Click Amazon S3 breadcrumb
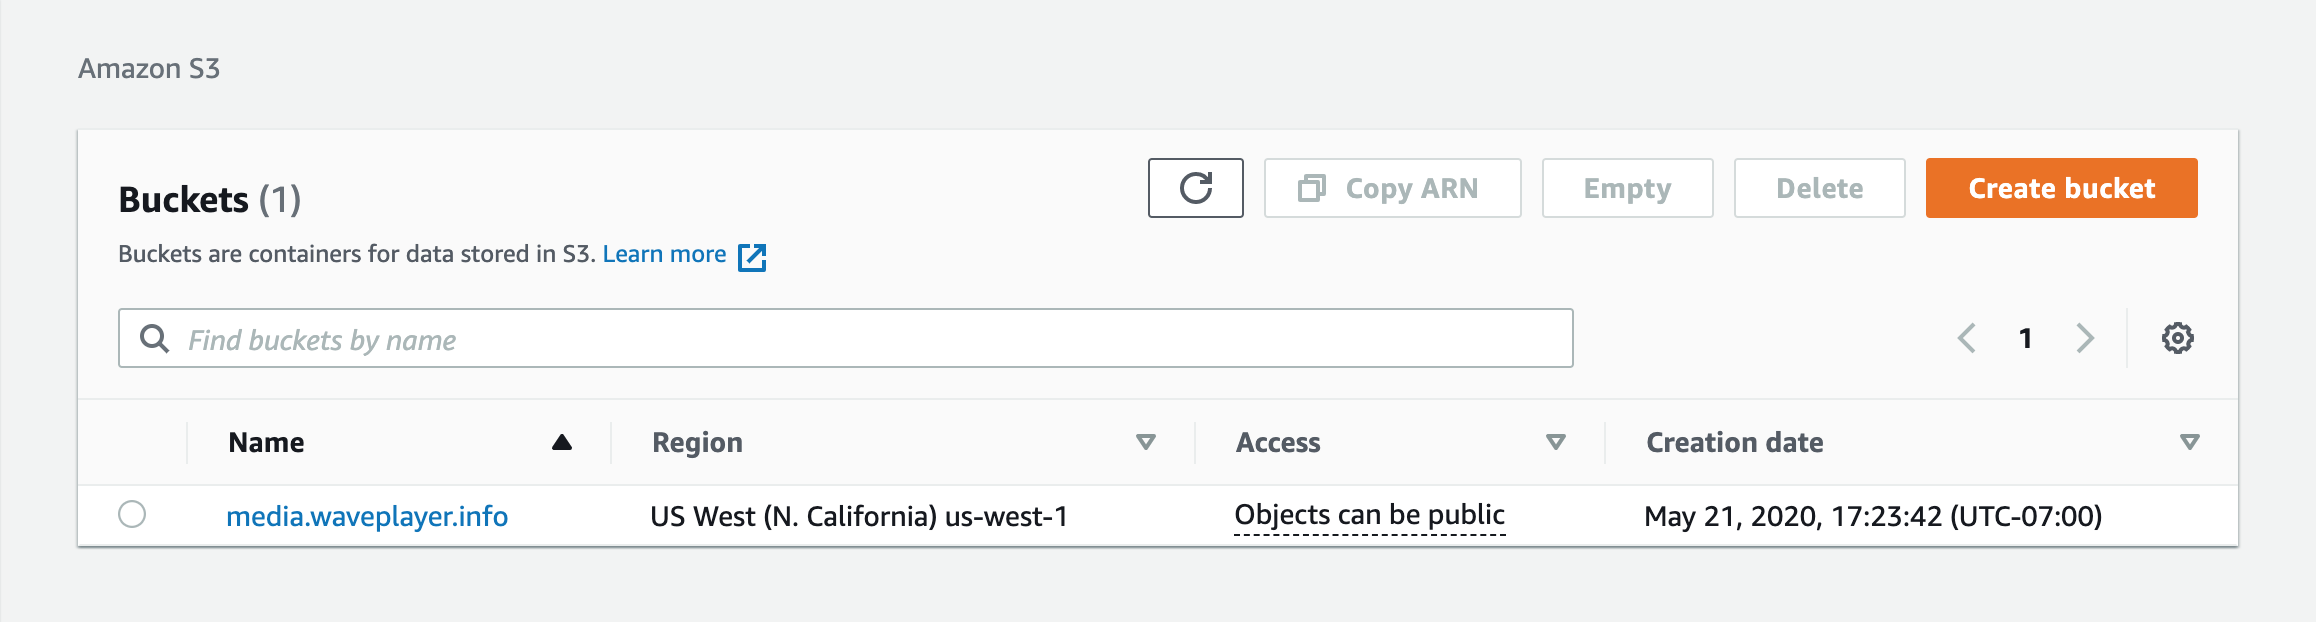Screen dimensions: 2316x622 149,68
